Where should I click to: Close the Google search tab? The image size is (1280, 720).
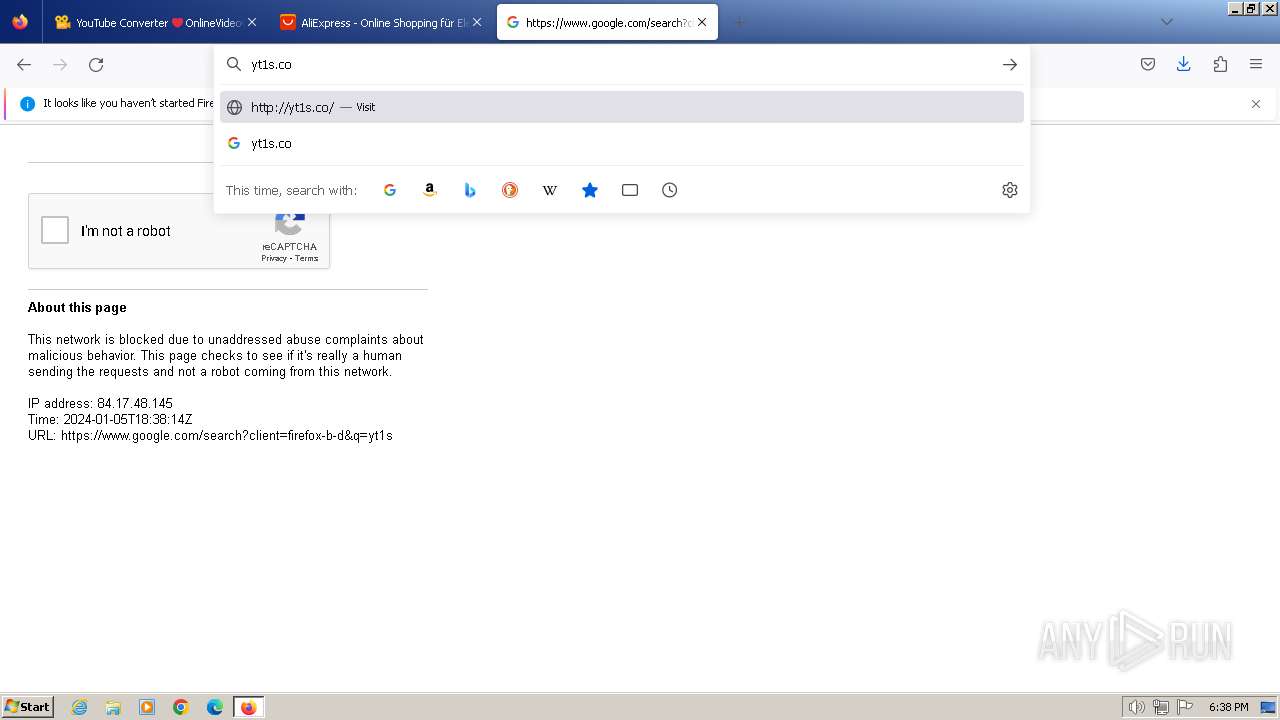[702, 22]
